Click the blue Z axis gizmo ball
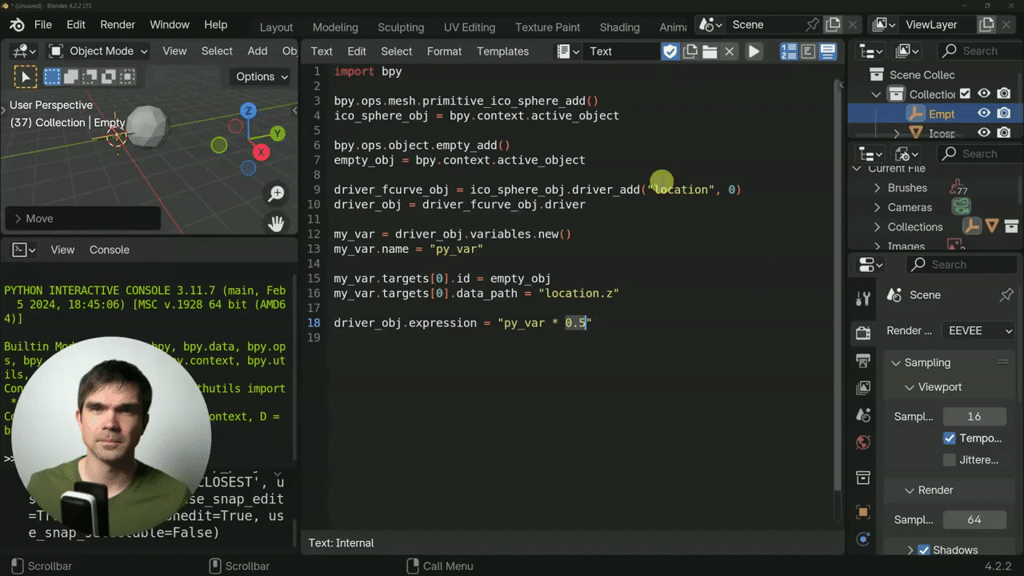The height and width of the screenshot is (576, 1024). tap(248, 110)
